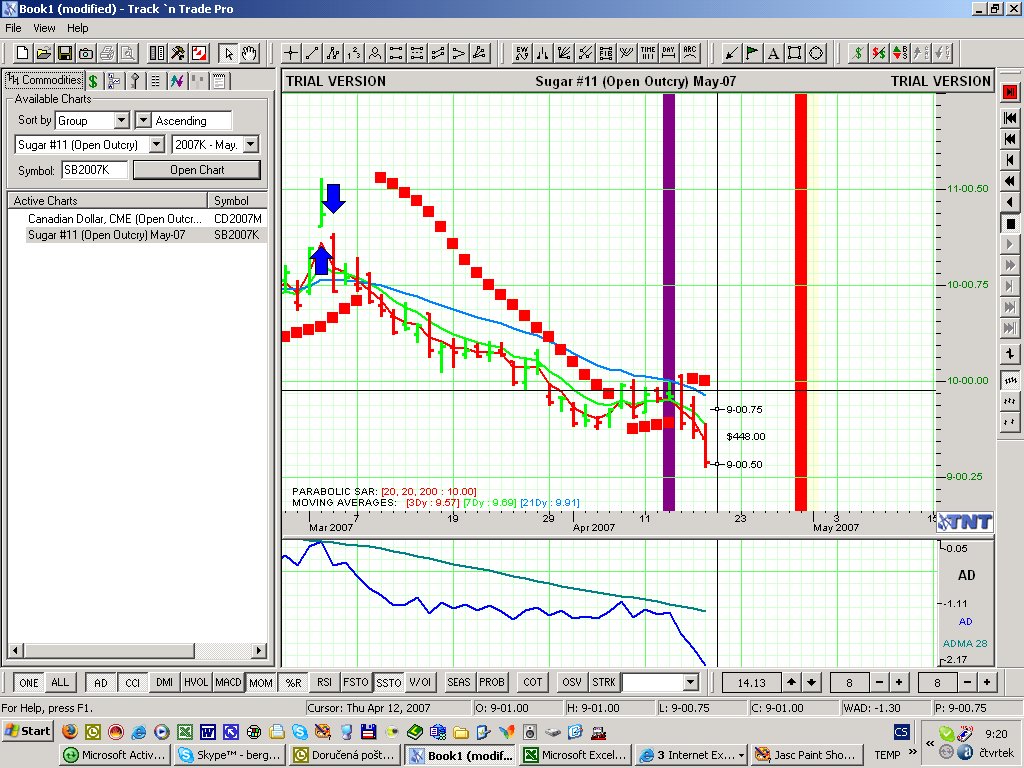Screen dimensions: 1024x768
Task: Toggle the AD indicator
Action: [101, 682]
